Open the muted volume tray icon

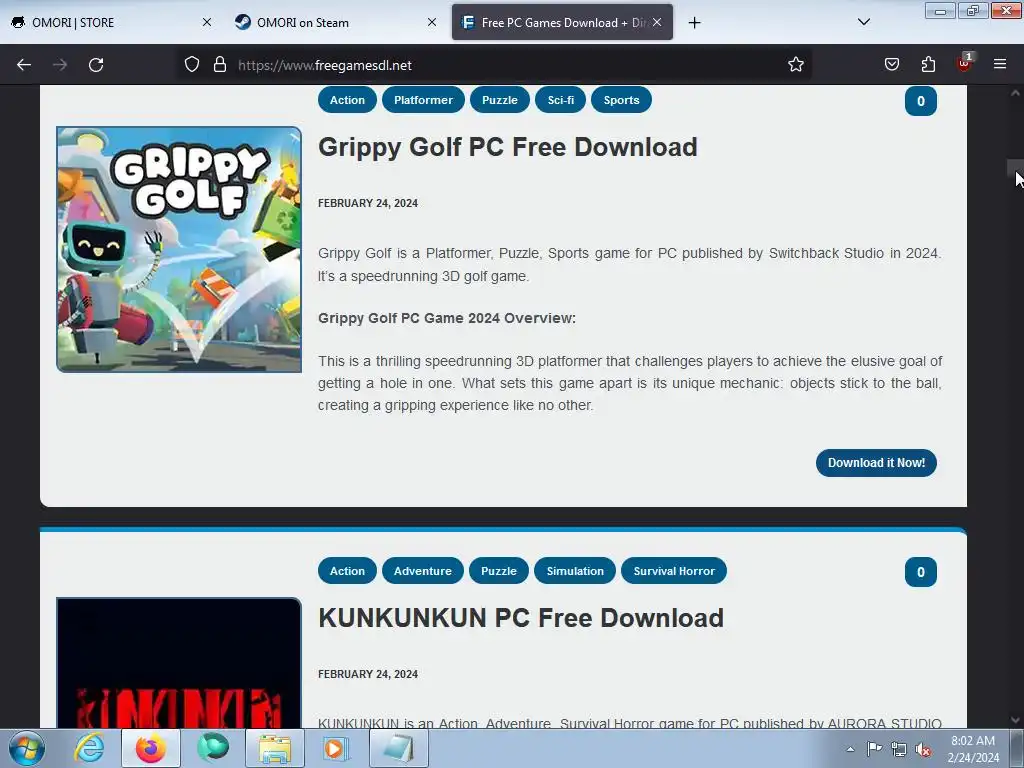[x=923, y=749]
